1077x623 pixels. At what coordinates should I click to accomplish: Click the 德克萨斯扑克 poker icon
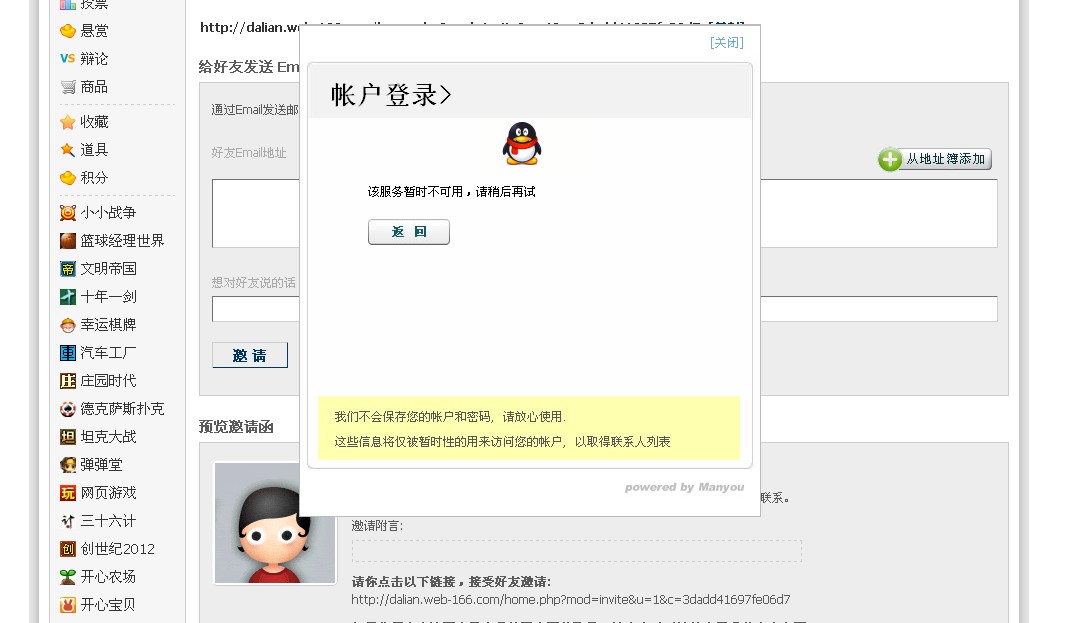click(67, 409)
